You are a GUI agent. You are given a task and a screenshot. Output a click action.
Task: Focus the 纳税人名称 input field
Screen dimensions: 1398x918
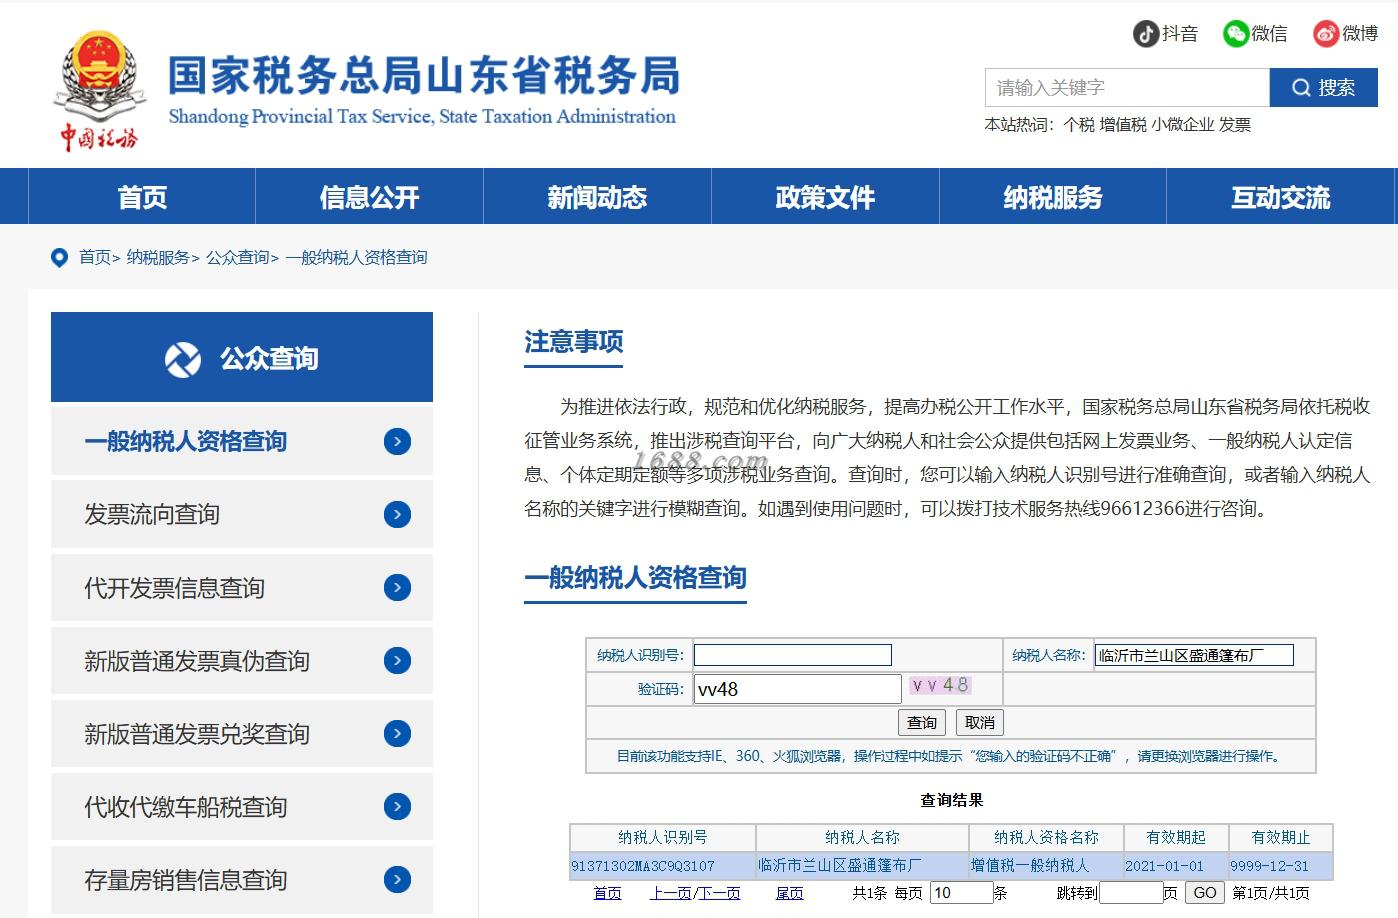click(1194, 655)
